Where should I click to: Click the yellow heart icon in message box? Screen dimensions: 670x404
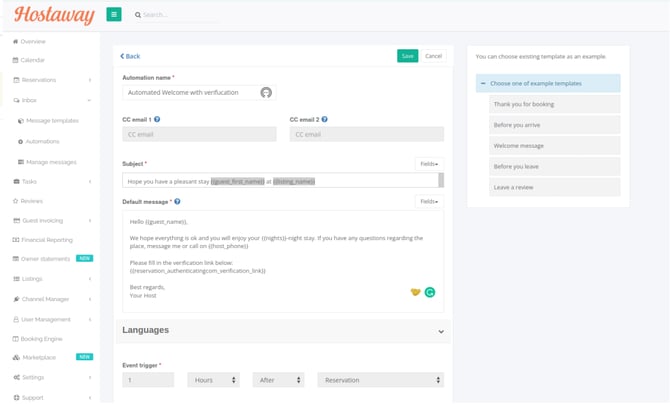click(415, 292)
